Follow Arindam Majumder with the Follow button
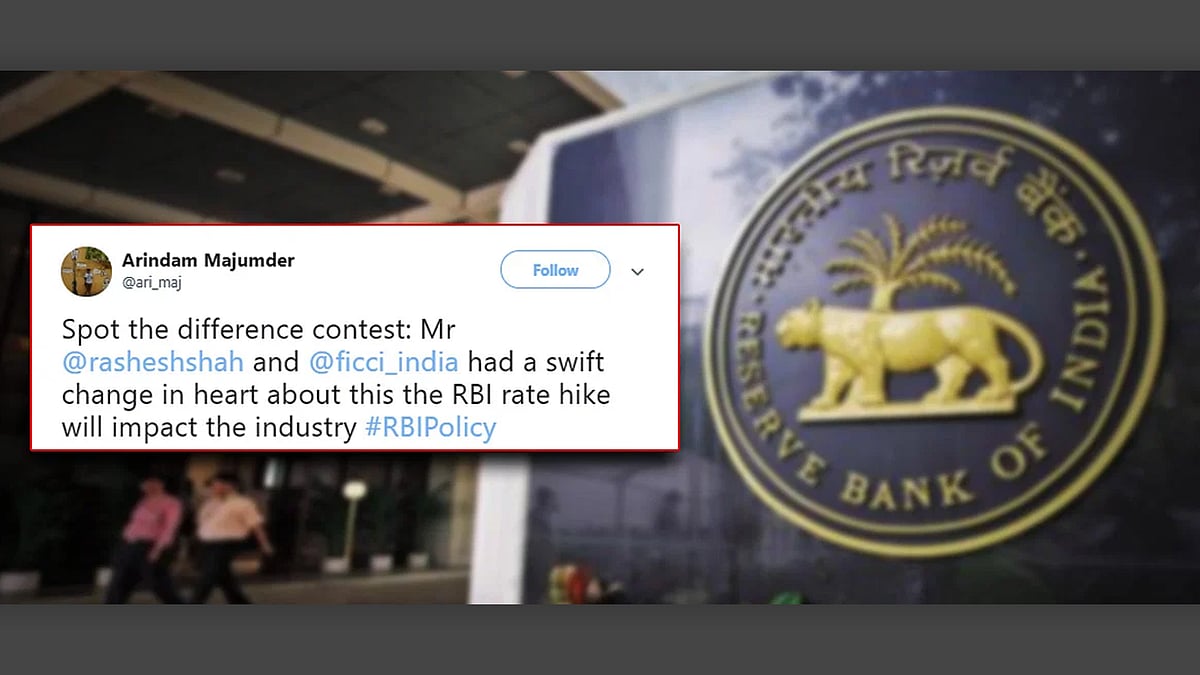Viewport: 1200px width, 675px height. click(x=555, y=270)
